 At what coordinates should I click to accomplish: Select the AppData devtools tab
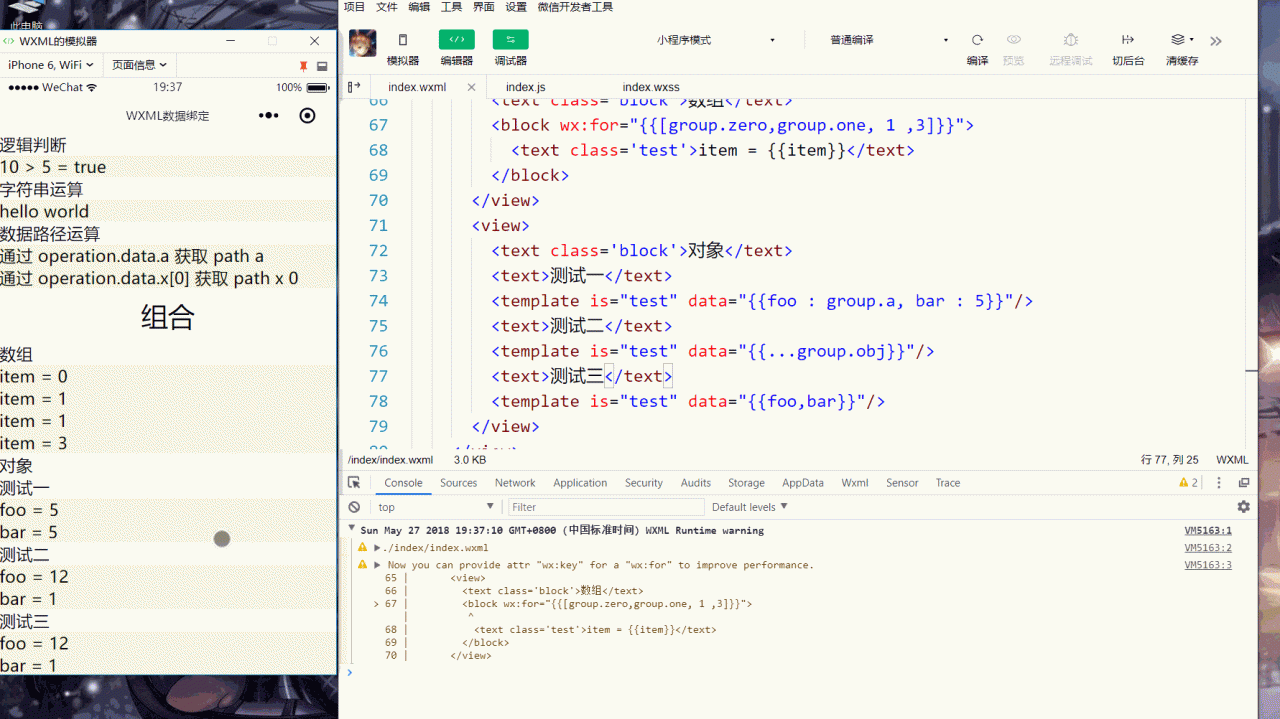pyautogui.click(x=803, y=483)
